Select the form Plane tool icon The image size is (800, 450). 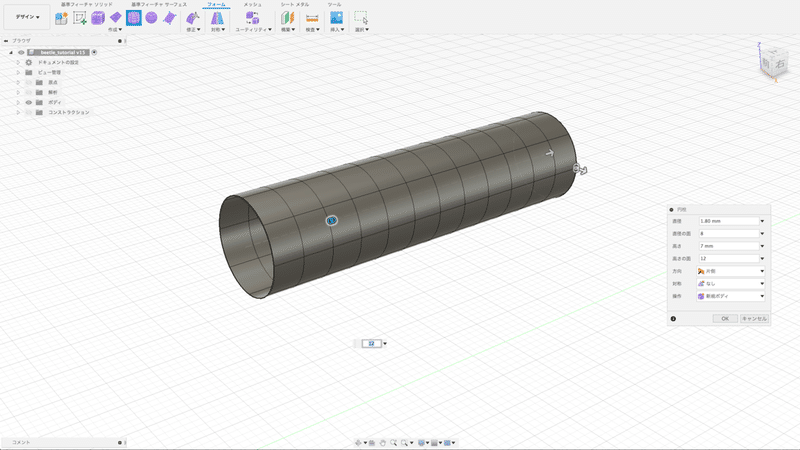(x=116, y=18)
